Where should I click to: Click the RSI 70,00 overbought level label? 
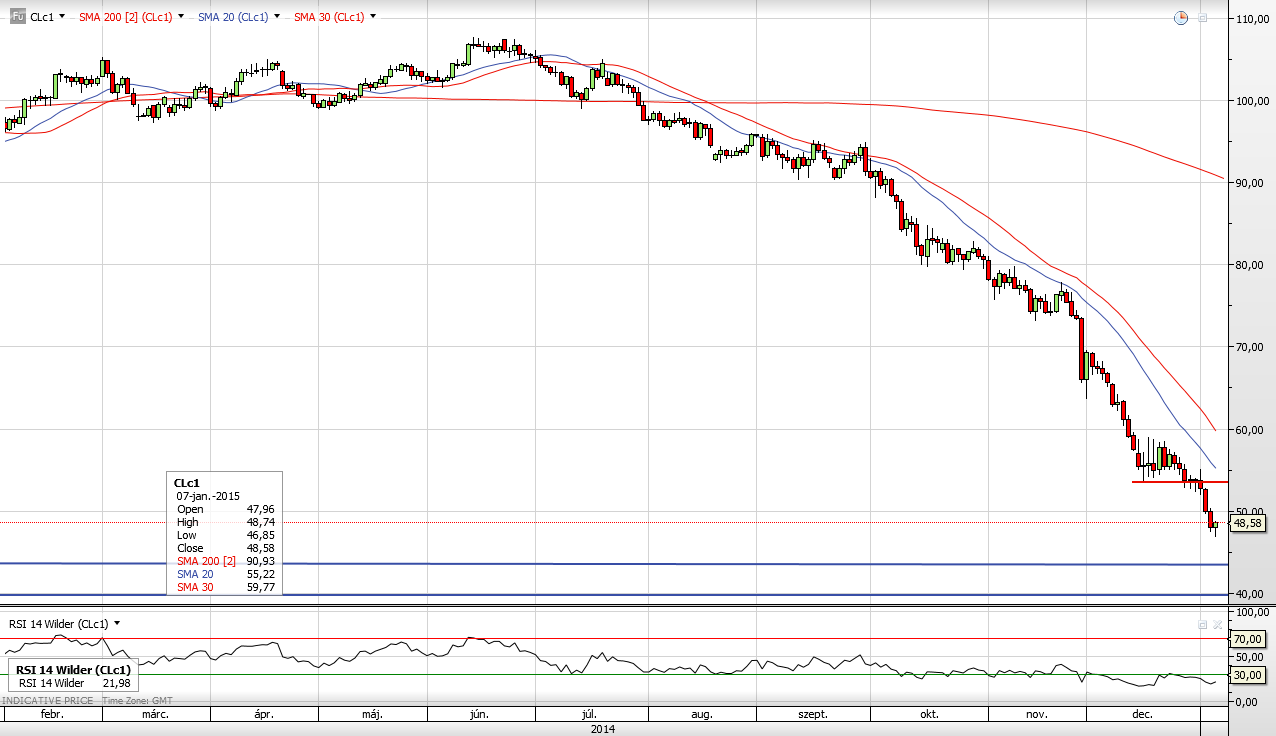(1248, 638)
